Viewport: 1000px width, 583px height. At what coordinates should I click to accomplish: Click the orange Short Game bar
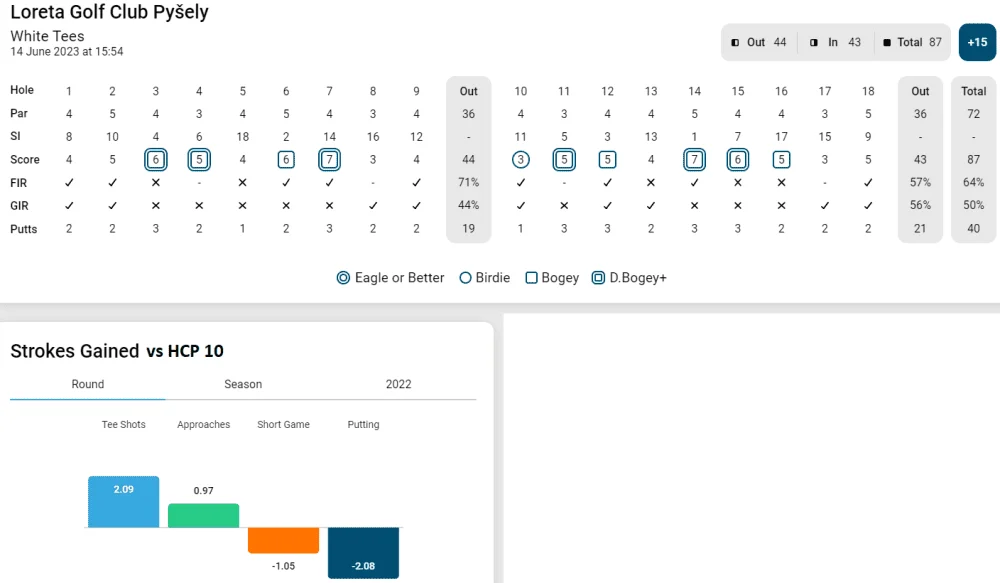(283, 540)
